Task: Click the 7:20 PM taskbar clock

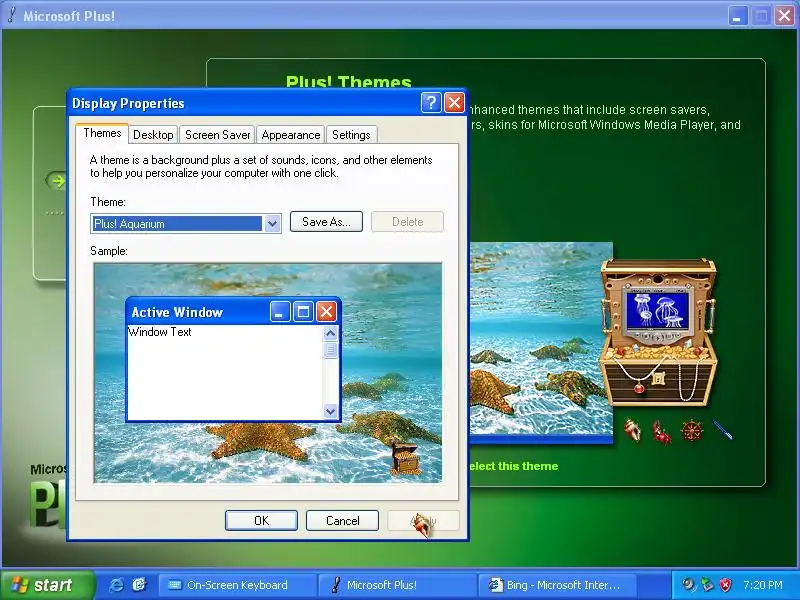Action: click(763, 585)
